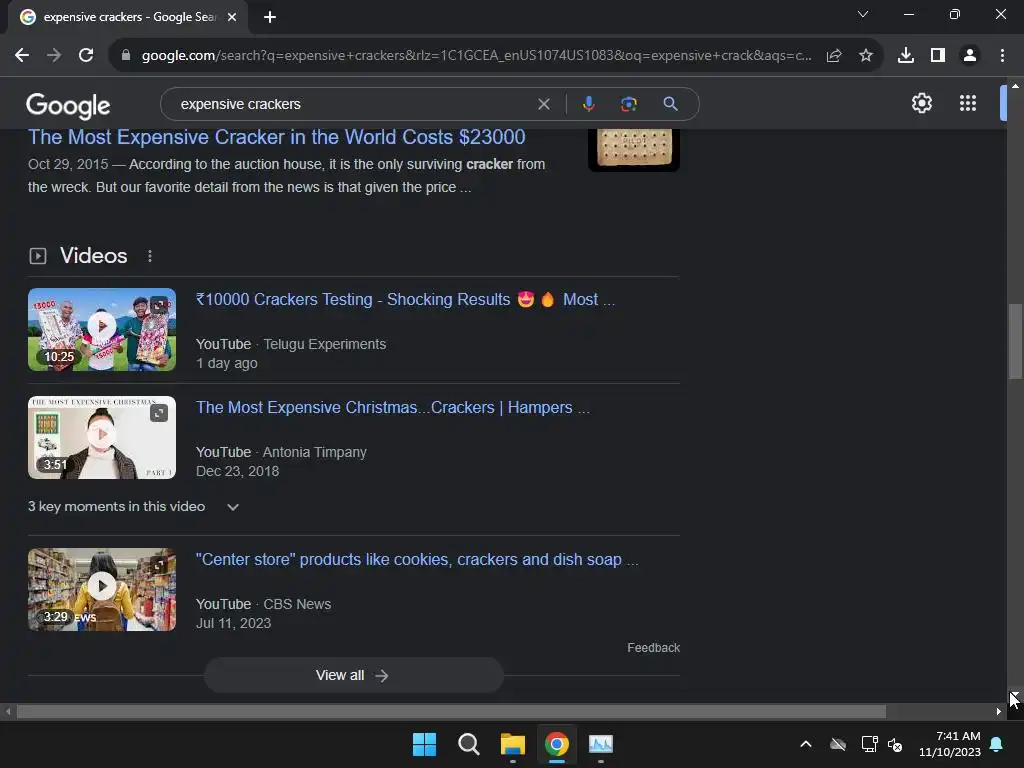Open the clock and calendar flyout
1024x768 pixels.
[950, 744]
